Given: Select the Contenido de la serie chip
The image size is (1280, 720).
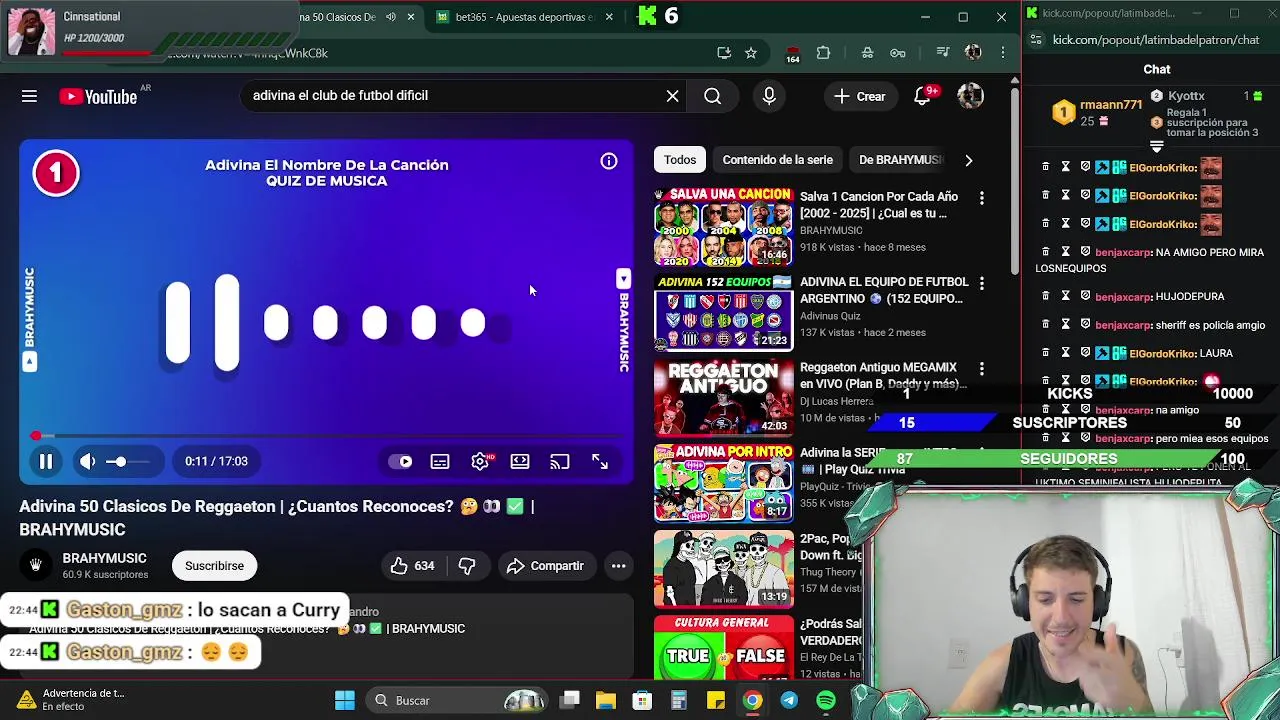Looking at the screenshot, I should 777,160.
